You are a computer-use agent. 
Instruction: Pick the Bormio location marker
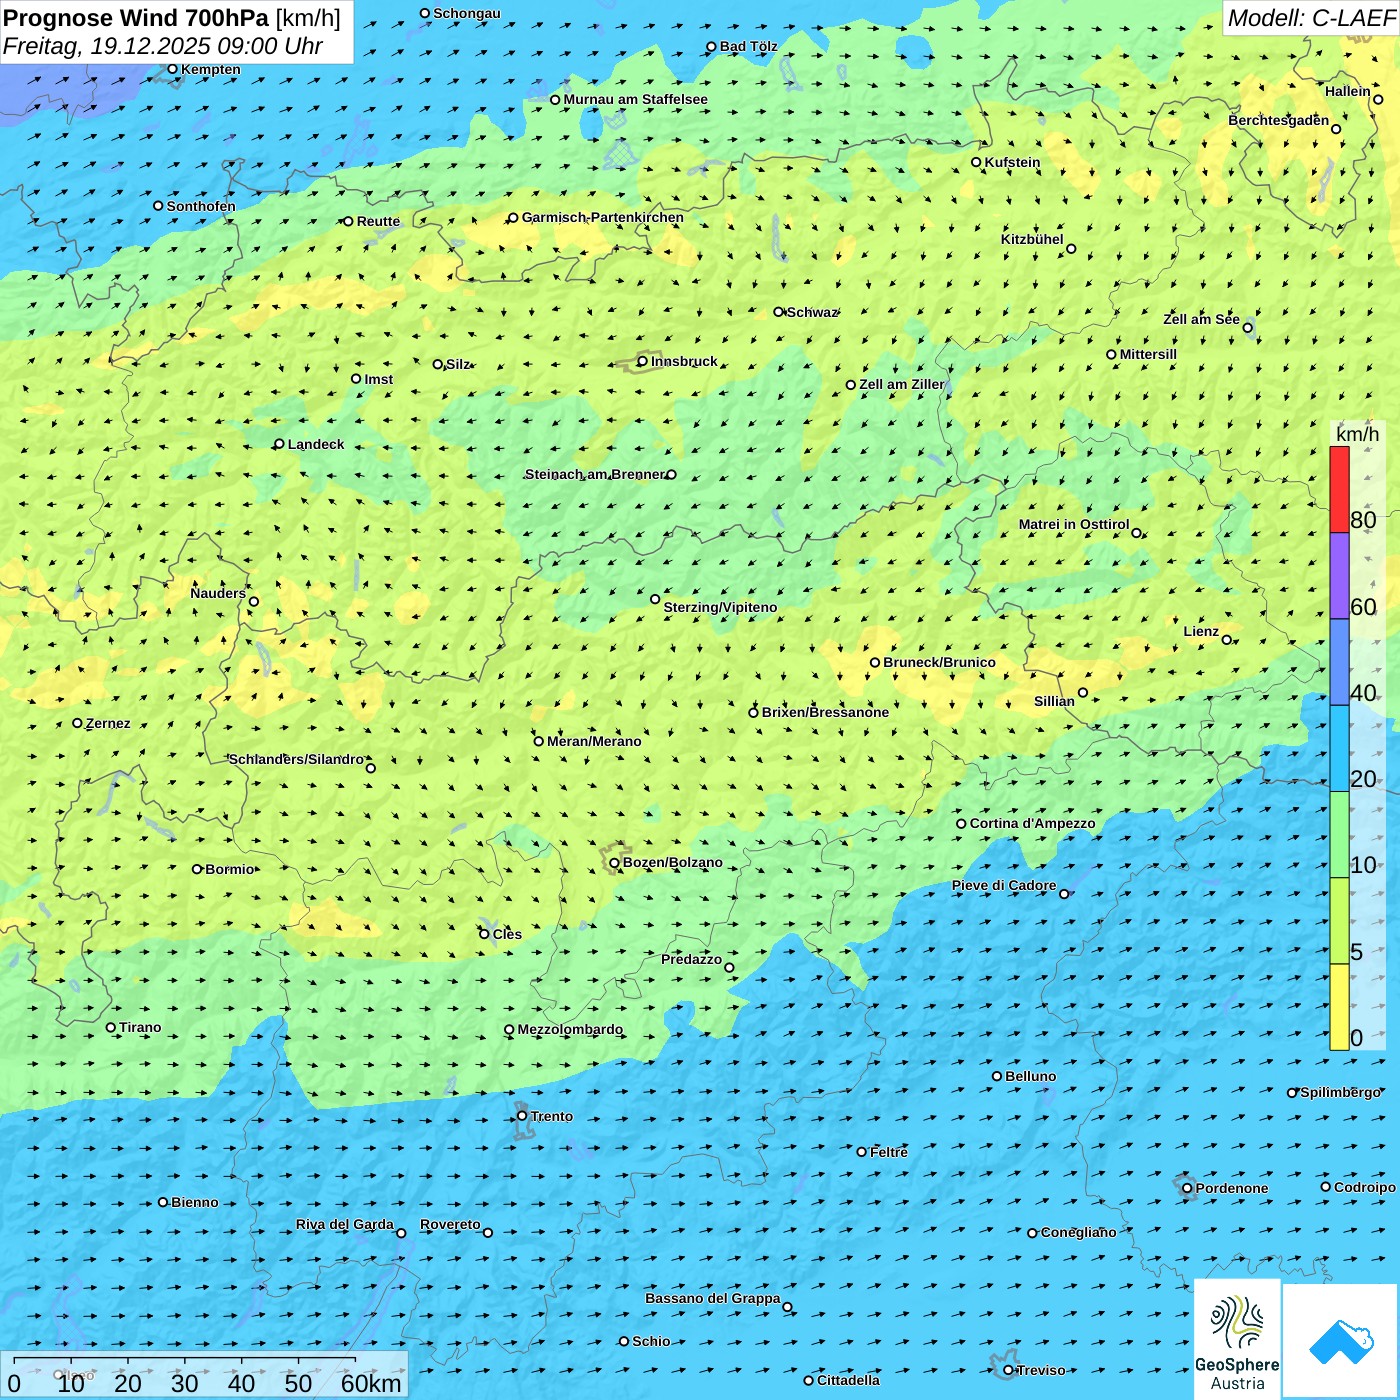click(197, 869)
